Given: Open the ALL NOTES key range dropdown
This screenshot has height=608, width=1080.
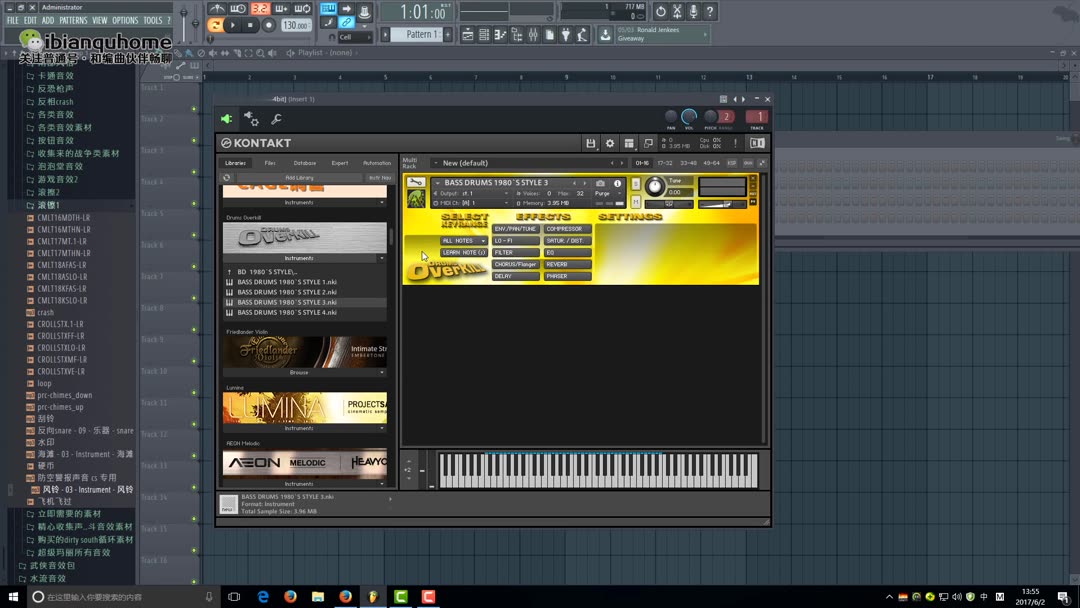Looking at the screenshot, I should [x=464, y=241].
